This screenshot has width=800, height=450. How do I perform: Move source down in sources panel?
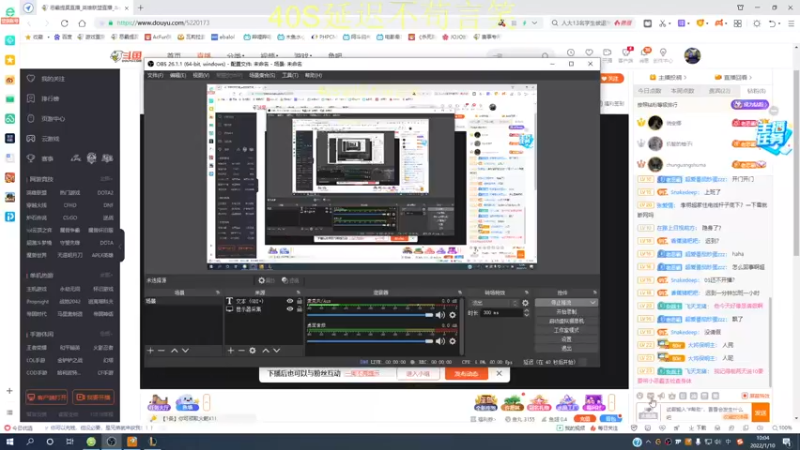(x=277, y=351)
